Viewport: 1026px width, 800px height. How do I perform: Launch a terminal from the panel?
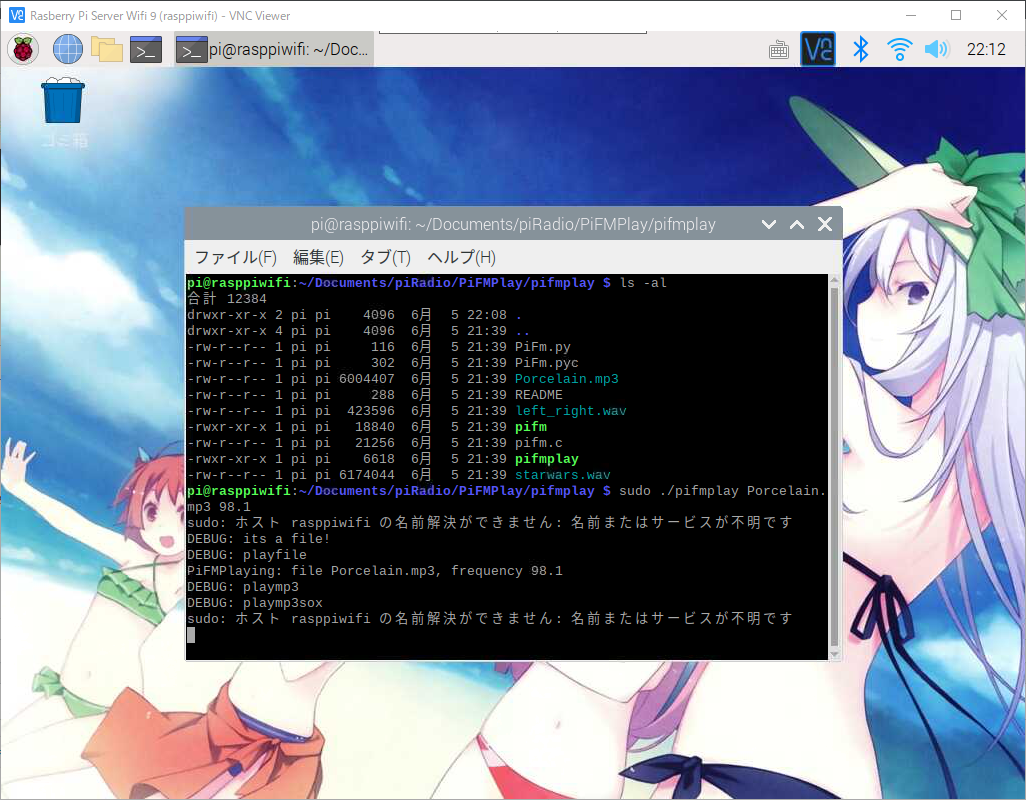pos(146,50)
